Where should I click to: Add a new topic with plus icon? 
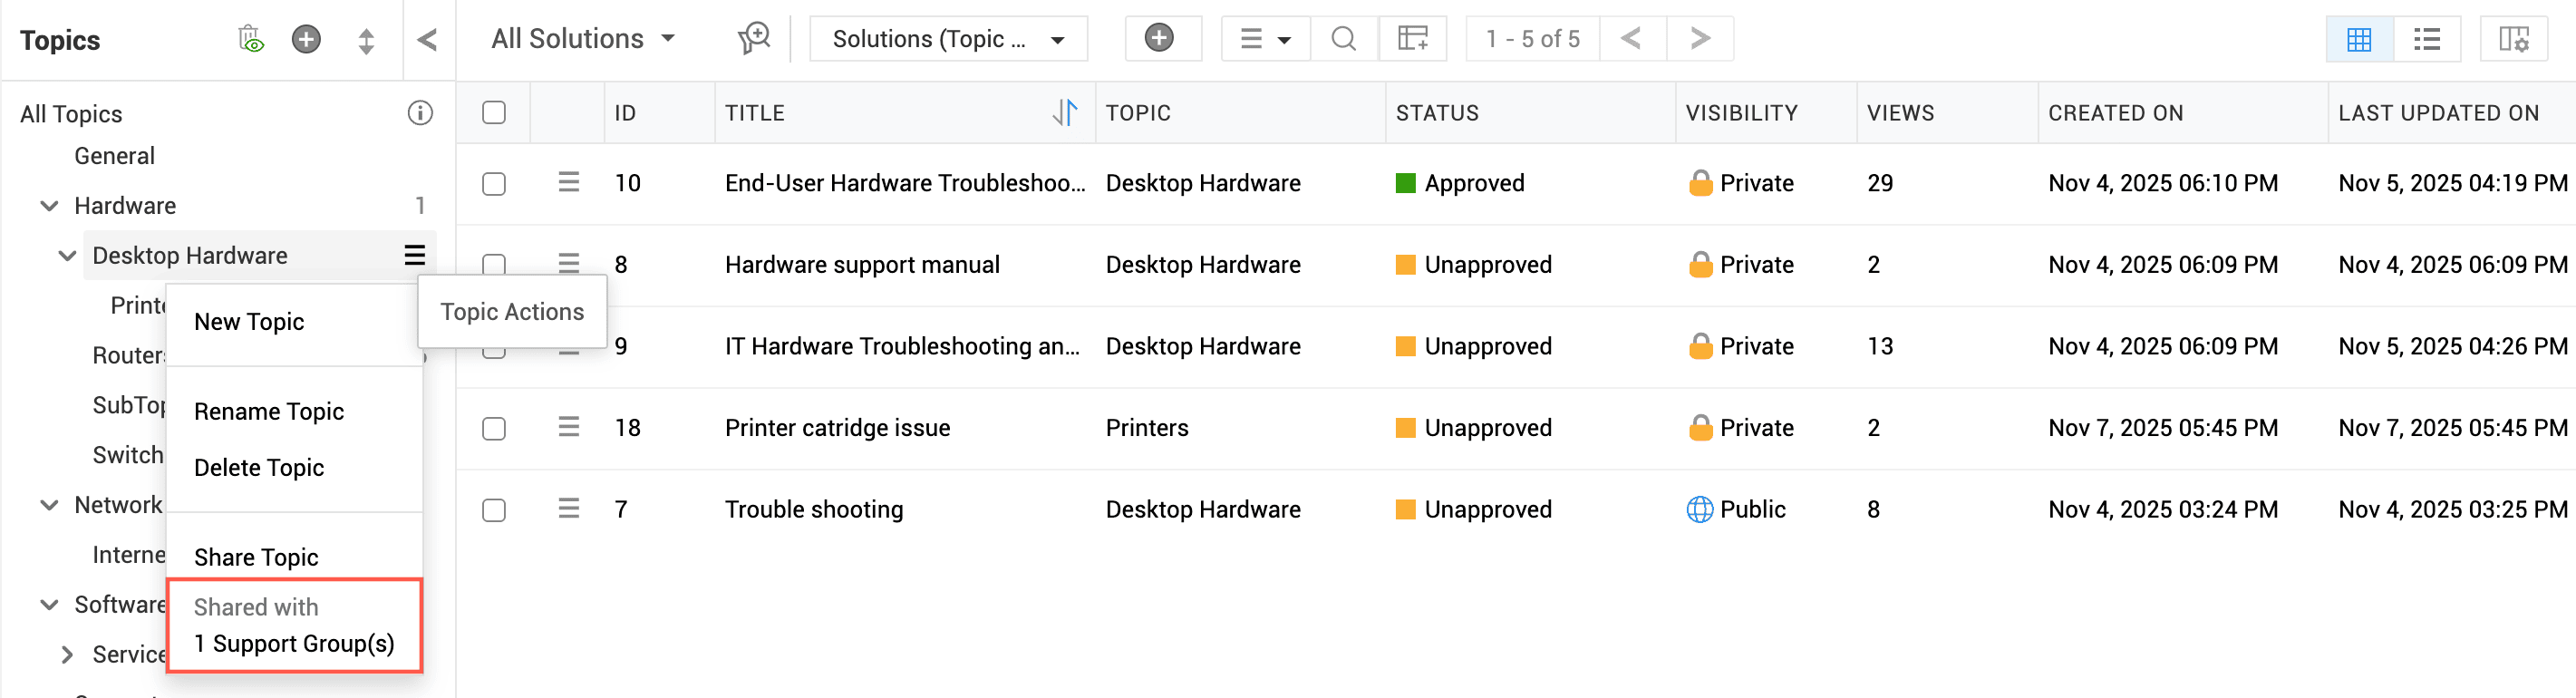306,39
